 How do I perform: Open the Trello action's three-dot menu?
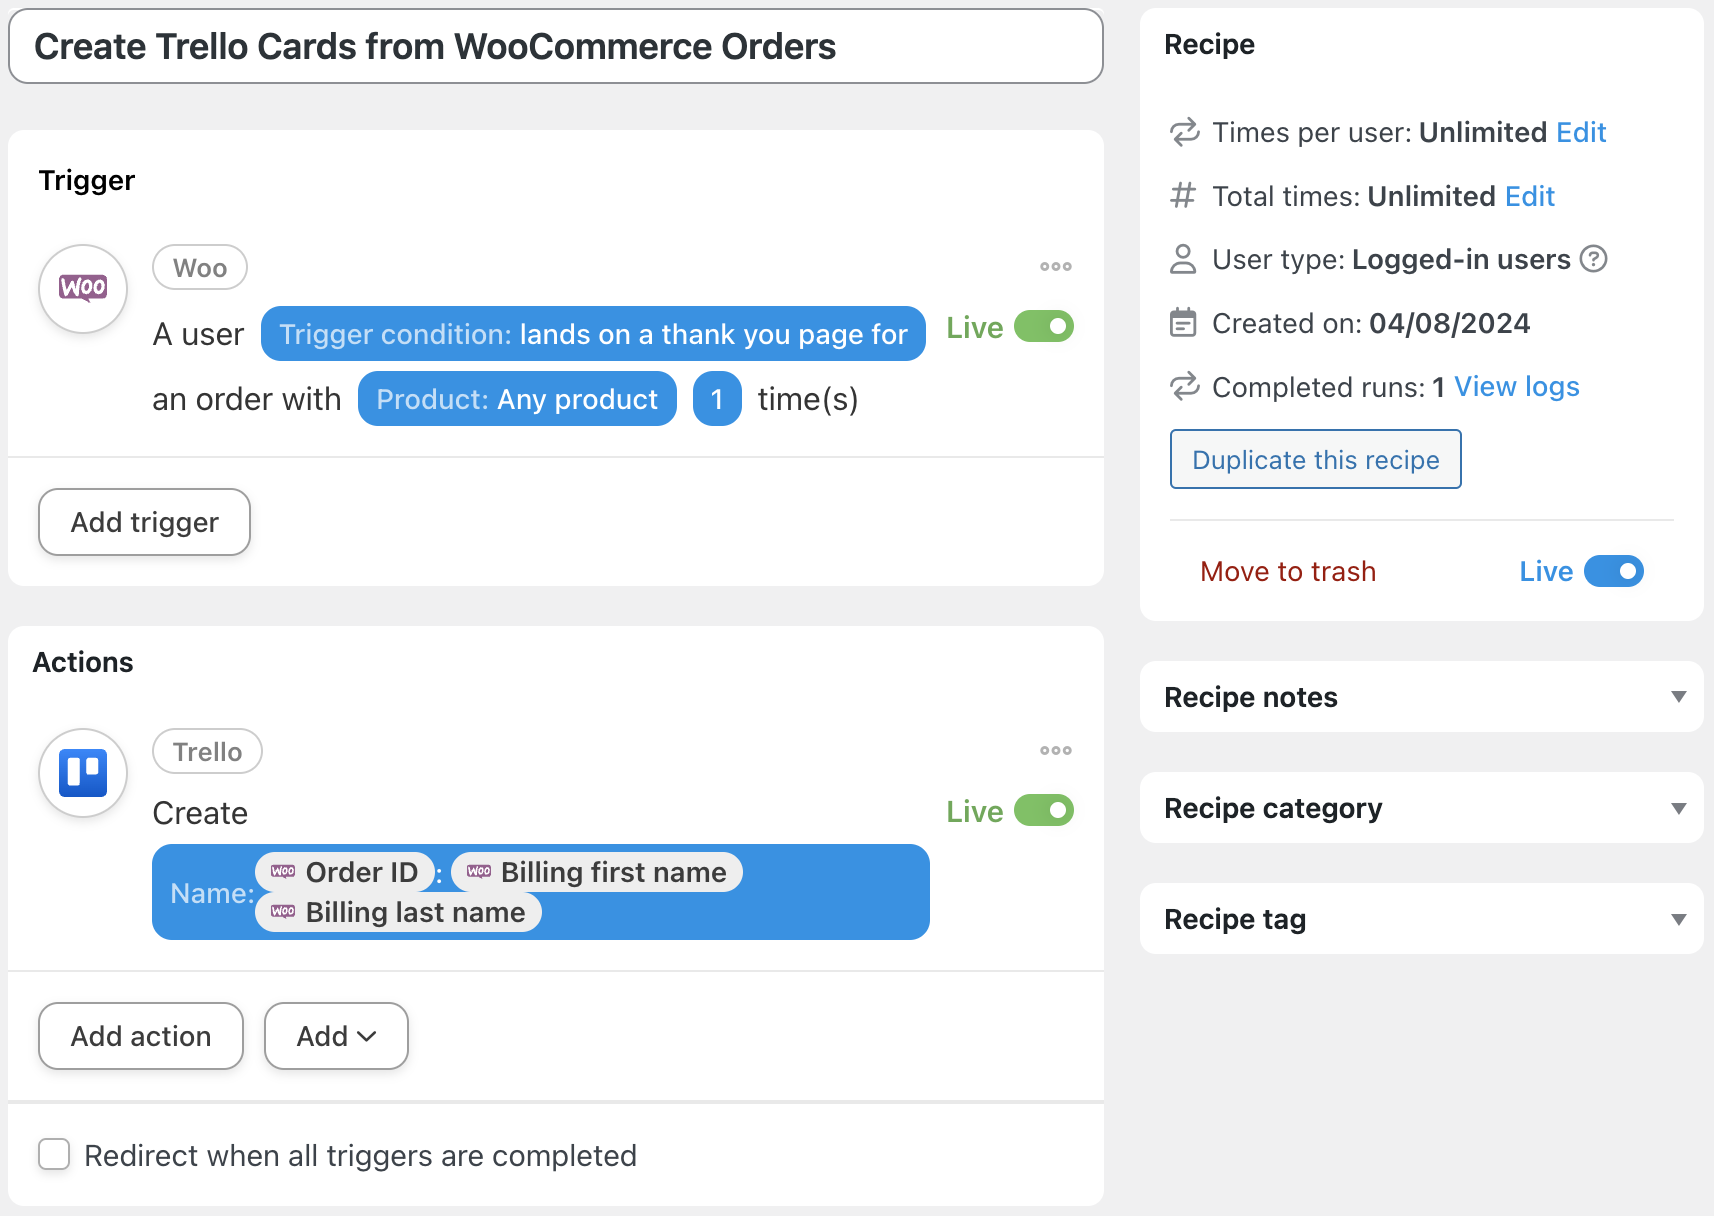1055,751
